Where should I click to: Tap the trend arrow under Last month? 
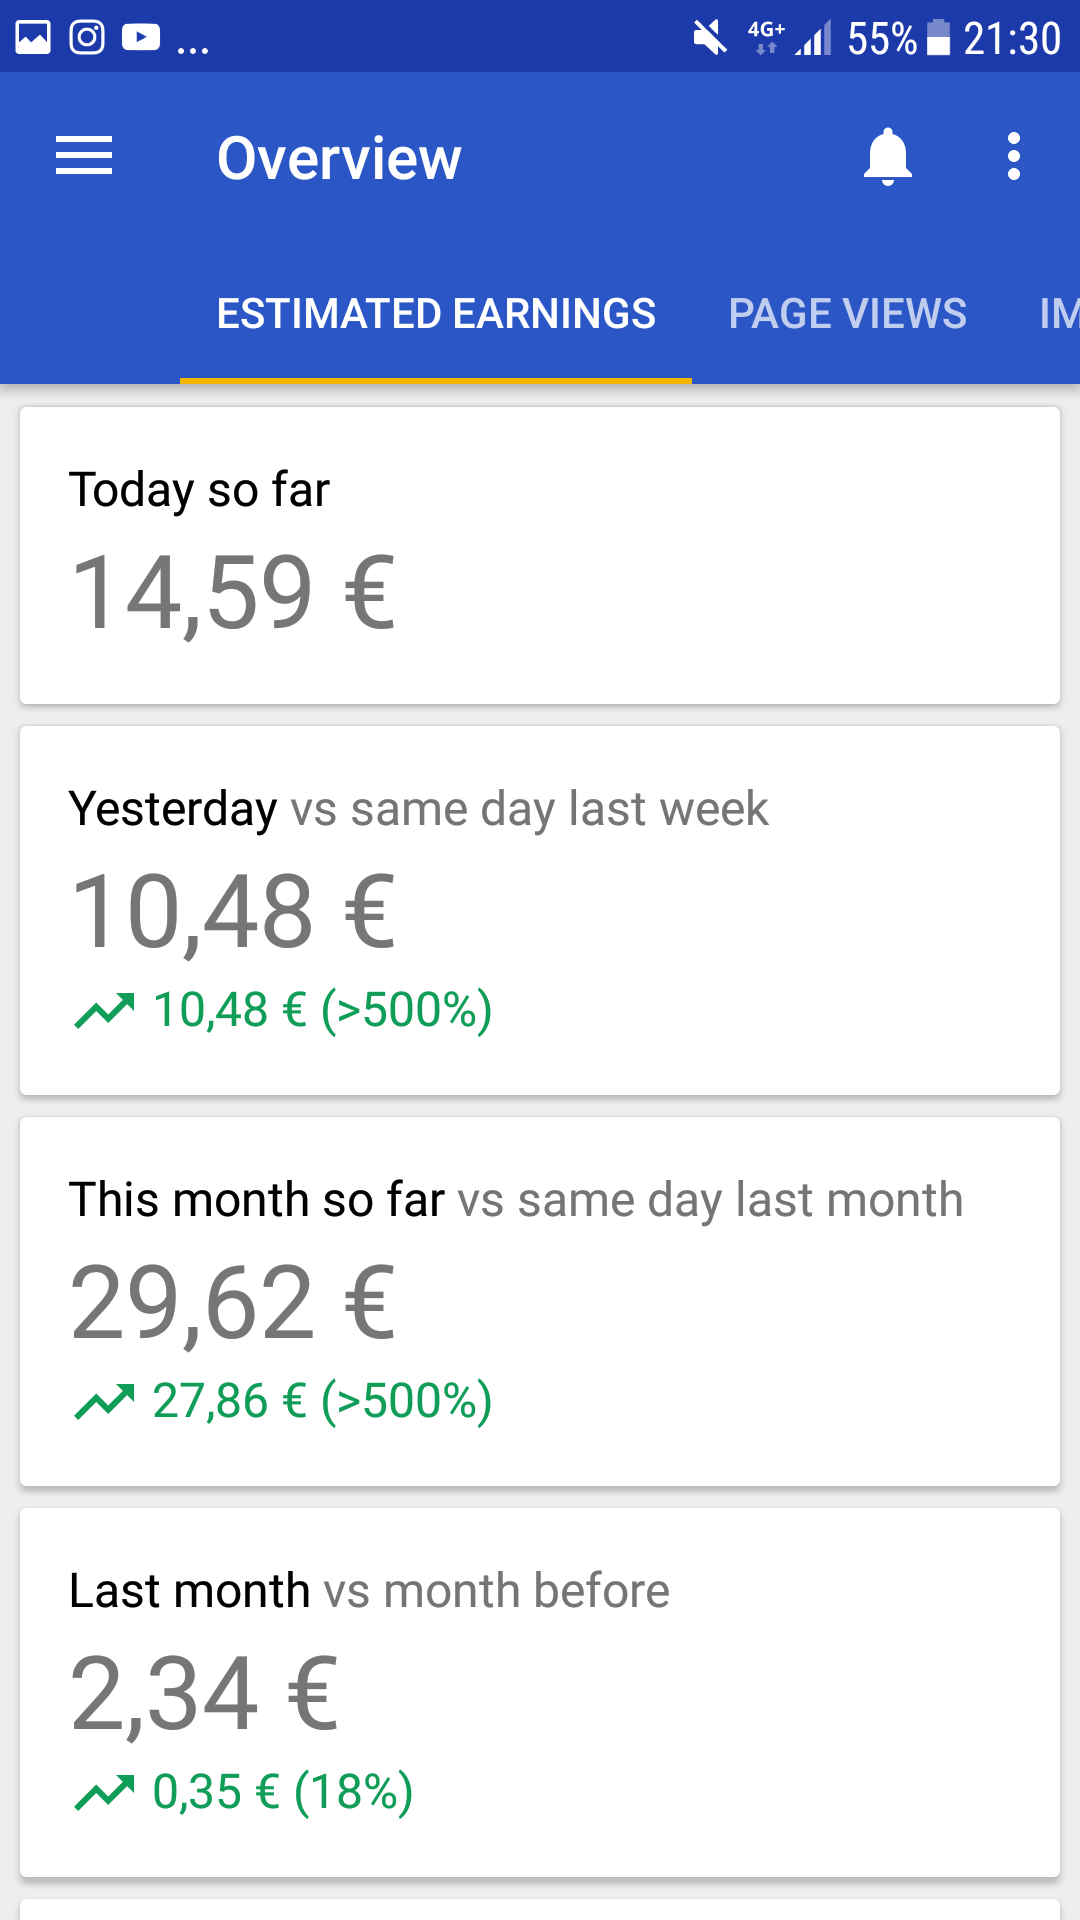(x=104, y=1793)
